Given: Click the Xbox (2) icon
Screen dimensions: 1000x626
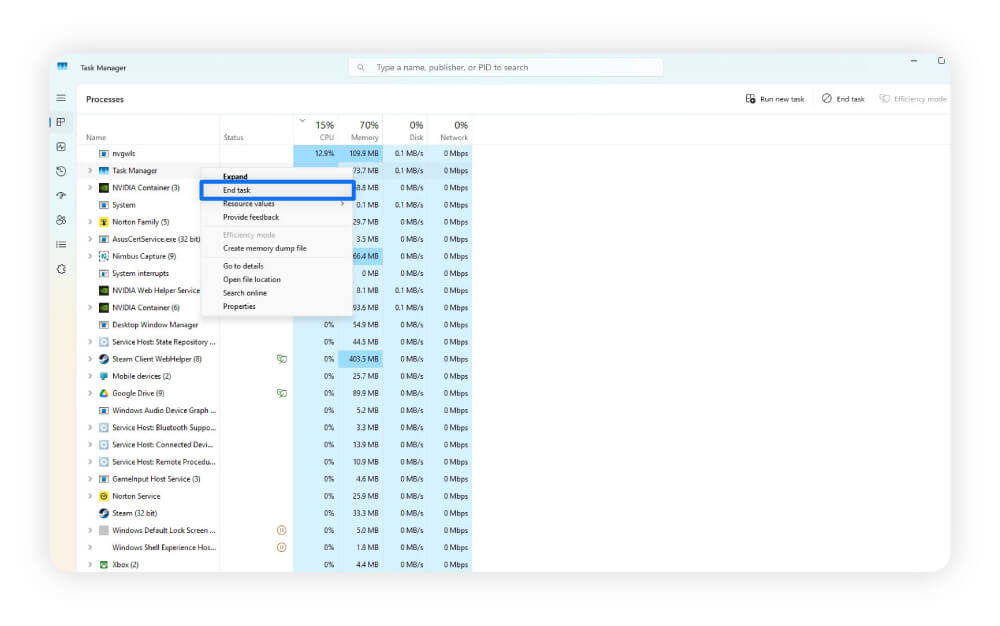Looking at the screenshot, I should point(103,565).
